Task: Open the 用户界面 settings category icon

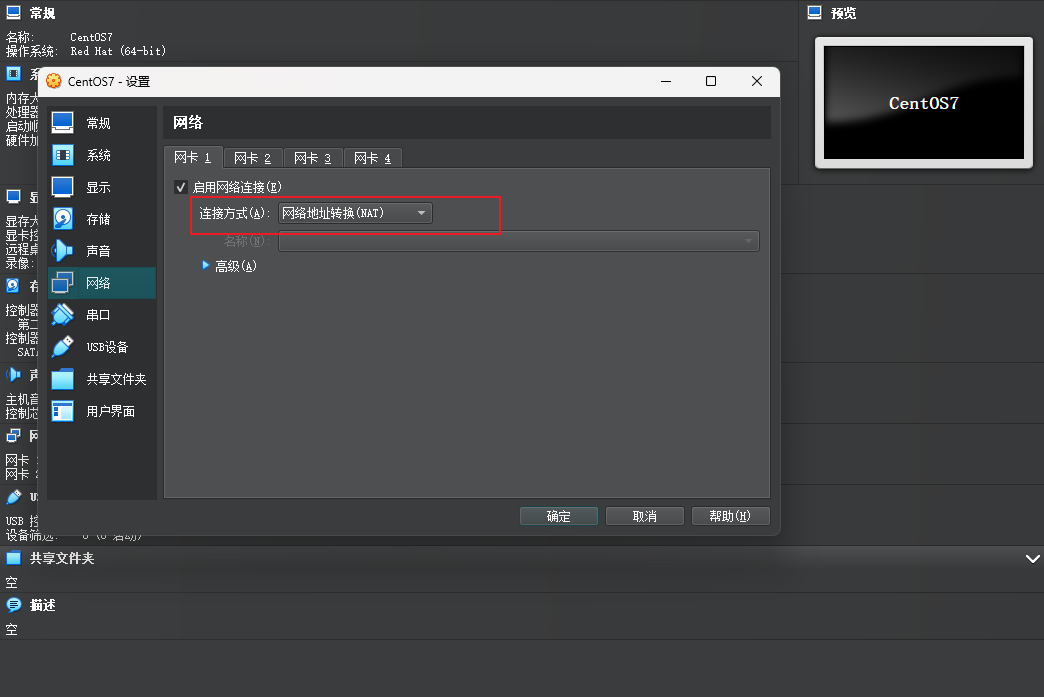Action: click(63, 411)
